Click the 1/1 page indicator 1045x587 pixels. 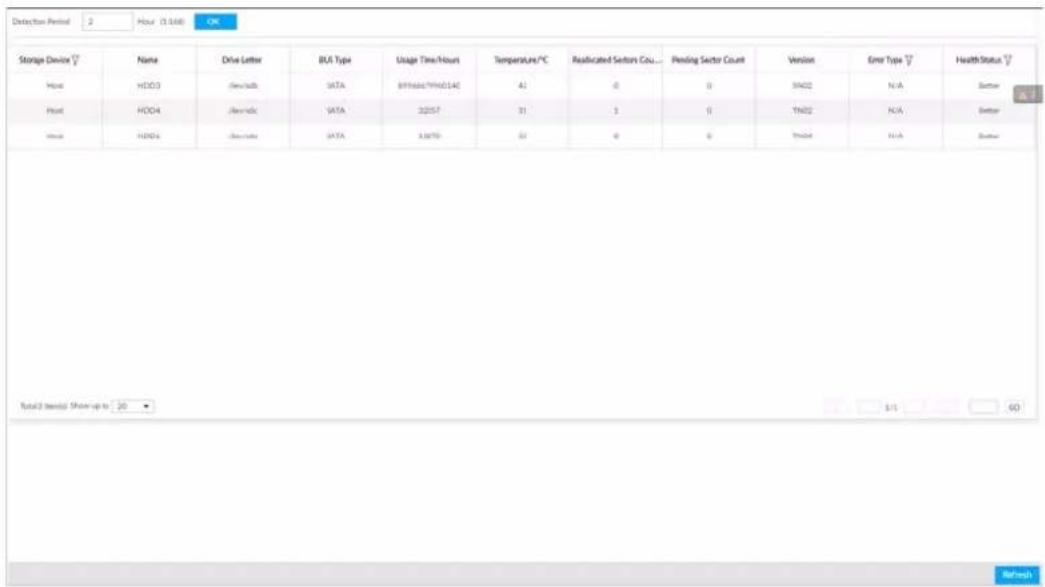(891, 407)
